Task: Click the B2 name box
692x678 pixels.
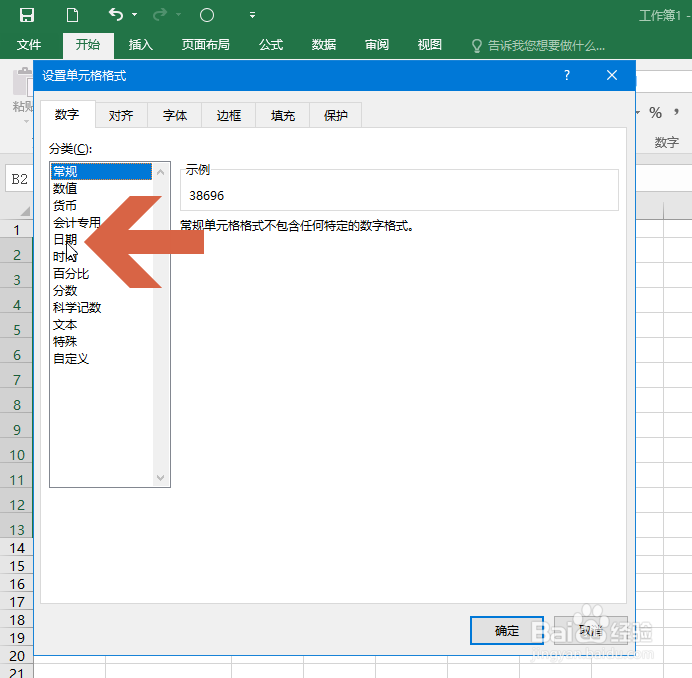Action: (x=19, y=179)
